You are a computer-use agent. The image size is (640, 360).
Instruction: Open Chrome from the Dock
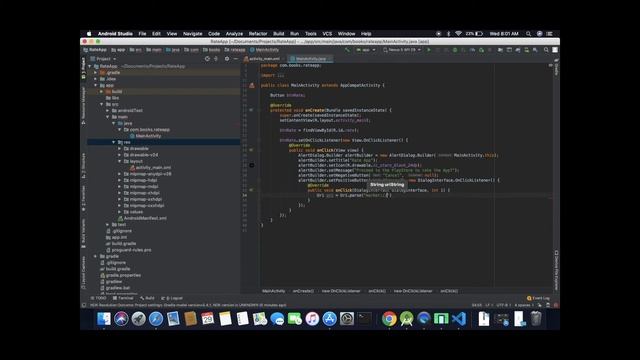389,318
